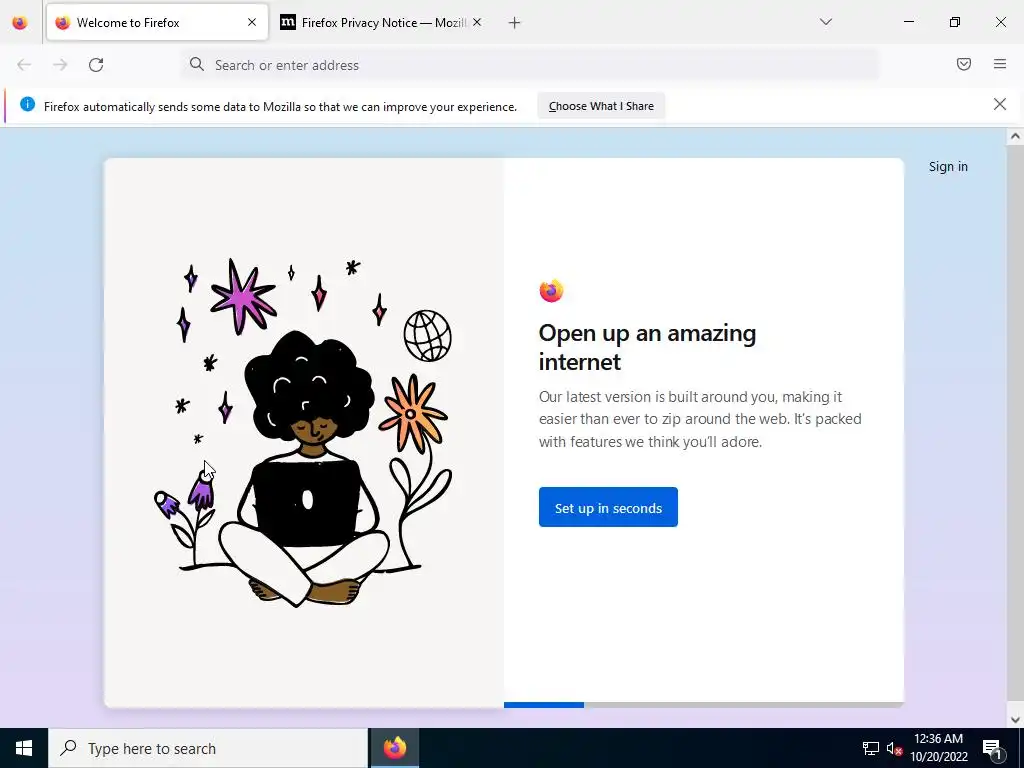This screenshot has height=768, width=1024.
Task: Go forward one page
Action: [x=60, y=65]
